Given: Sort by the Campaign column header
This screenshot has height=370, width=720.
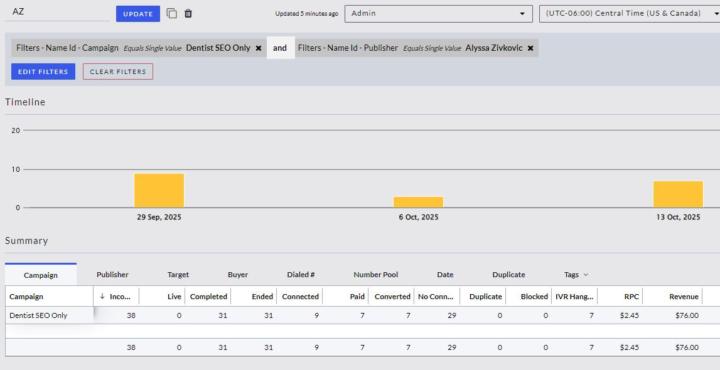Looking at the screenshot, I should tap(26, 297).
